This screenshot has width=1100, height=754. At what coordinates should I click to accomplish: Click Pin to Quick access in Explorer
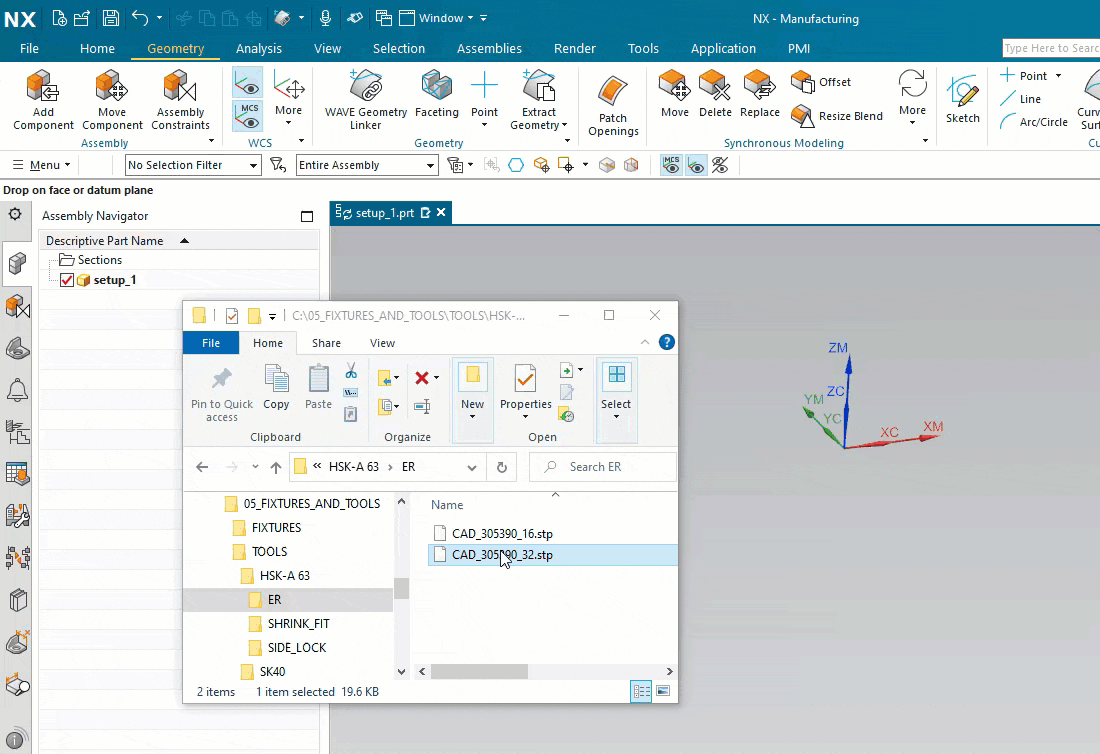222,394
